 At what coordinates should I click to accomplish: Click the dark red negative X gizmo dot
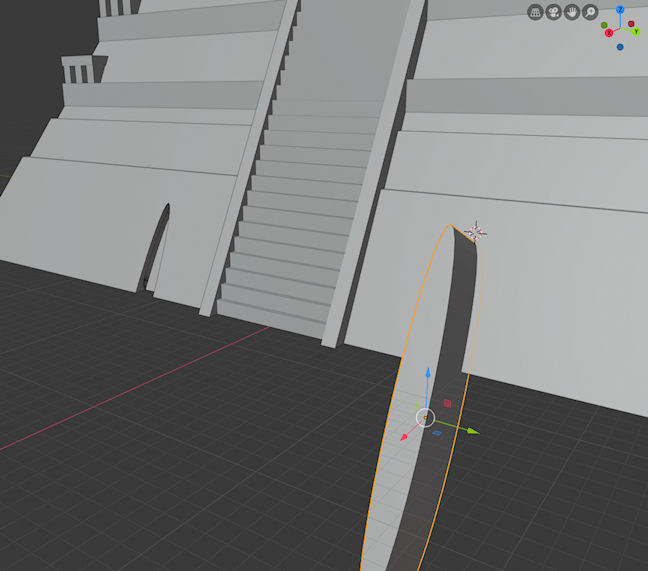coord(631,23)
